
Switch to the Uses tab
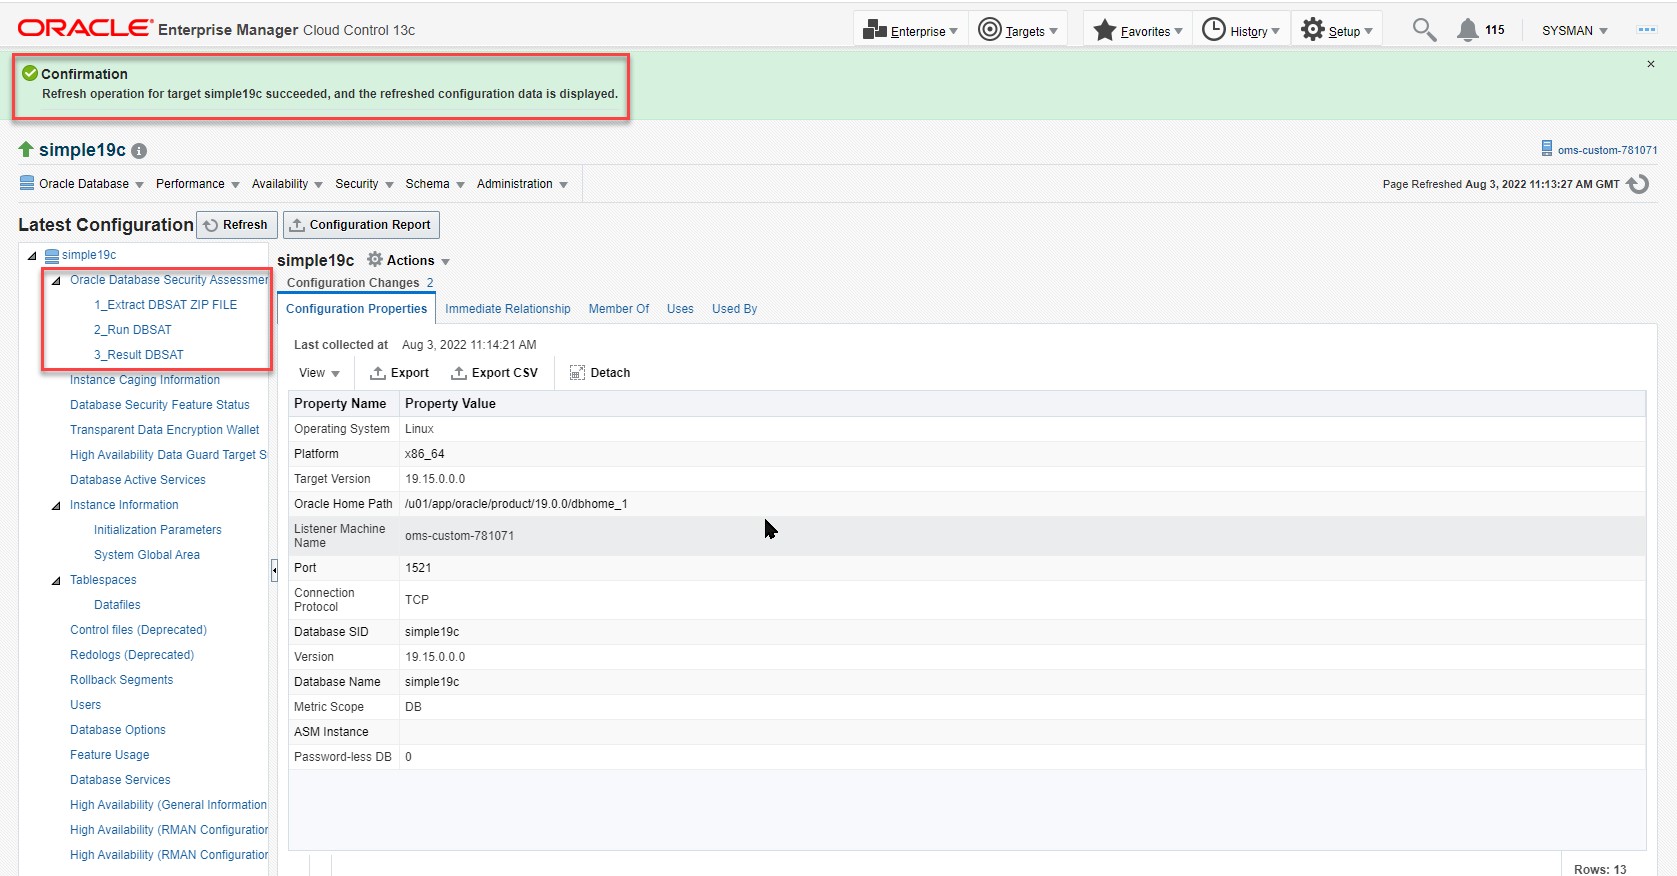[680, 309]
